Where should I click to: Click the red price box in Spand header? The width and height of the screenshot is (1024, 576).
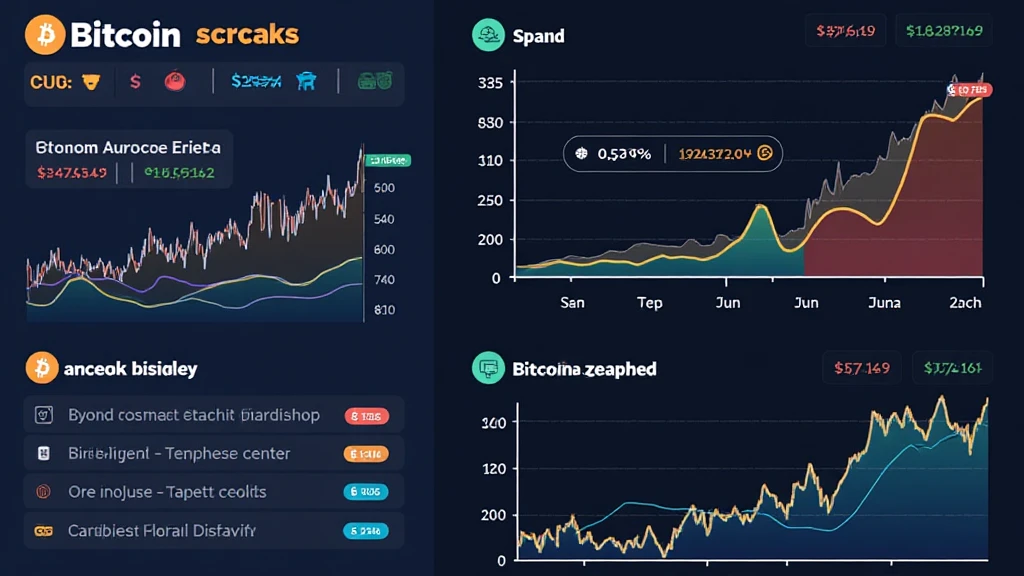tap(846, 31)
